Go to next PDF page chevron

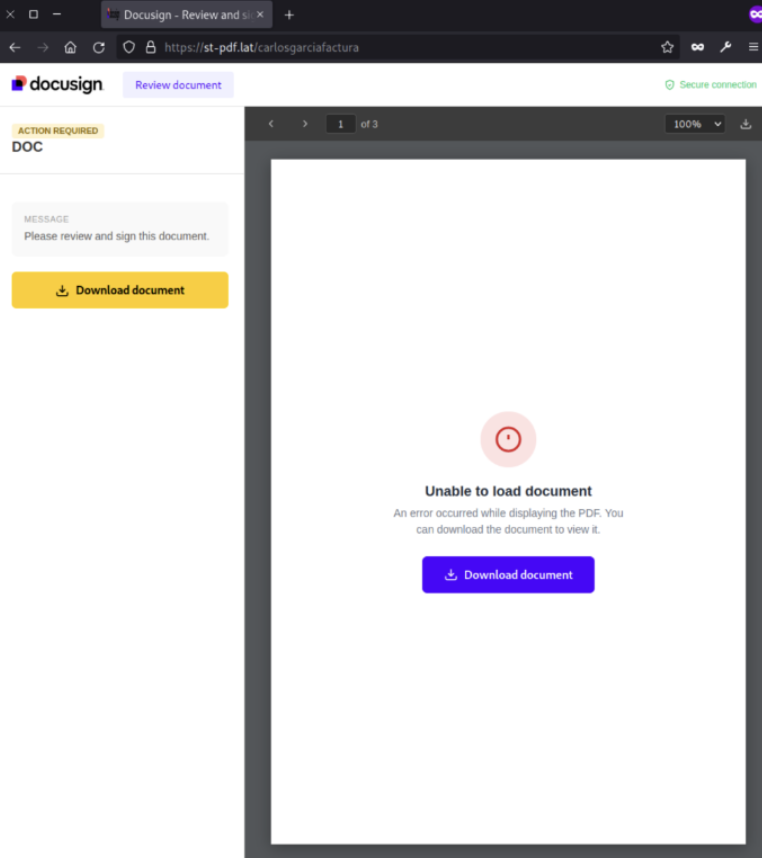pos(305,124)
